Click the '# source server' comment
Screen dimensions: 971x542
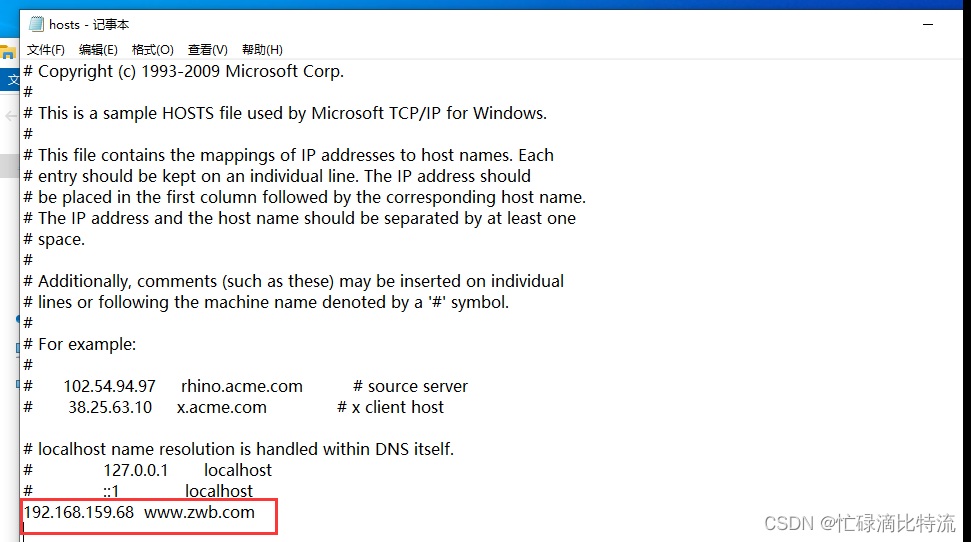pyautogui.click(x=410, y=386)
